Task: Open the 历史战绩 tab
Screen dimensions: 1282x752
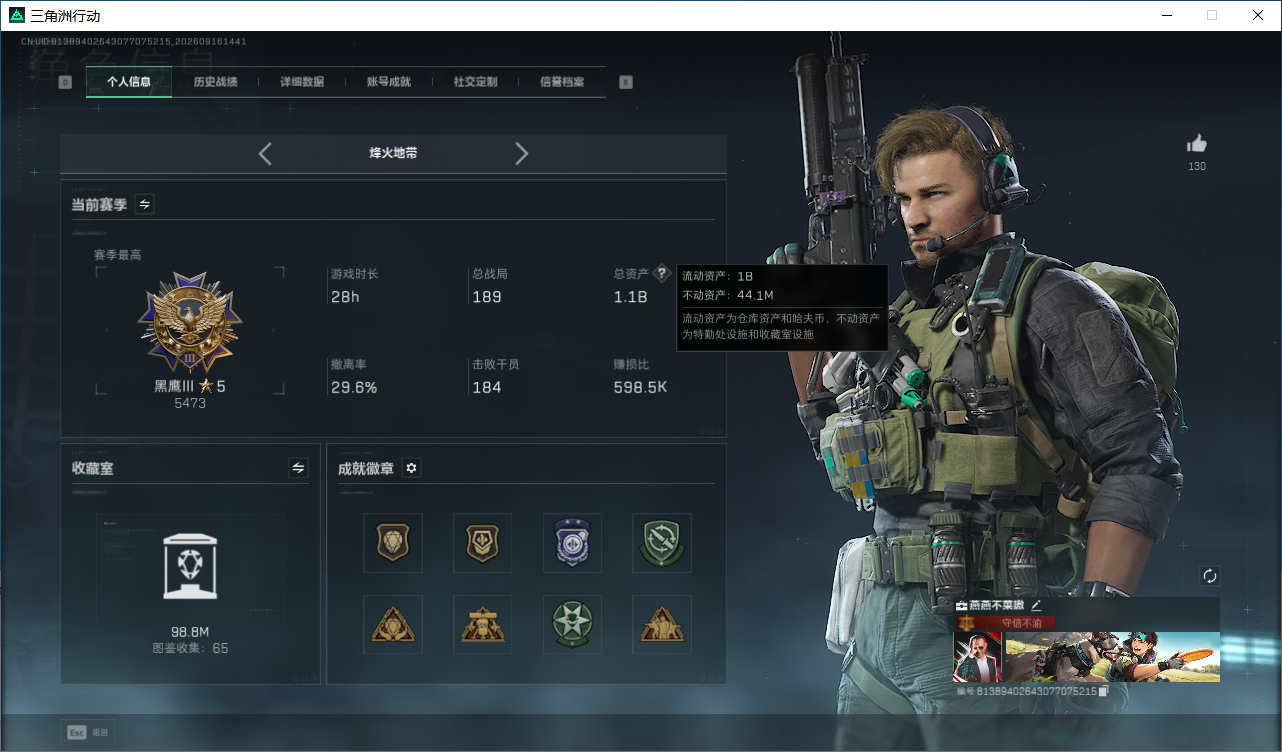Action: click(215, 82)
